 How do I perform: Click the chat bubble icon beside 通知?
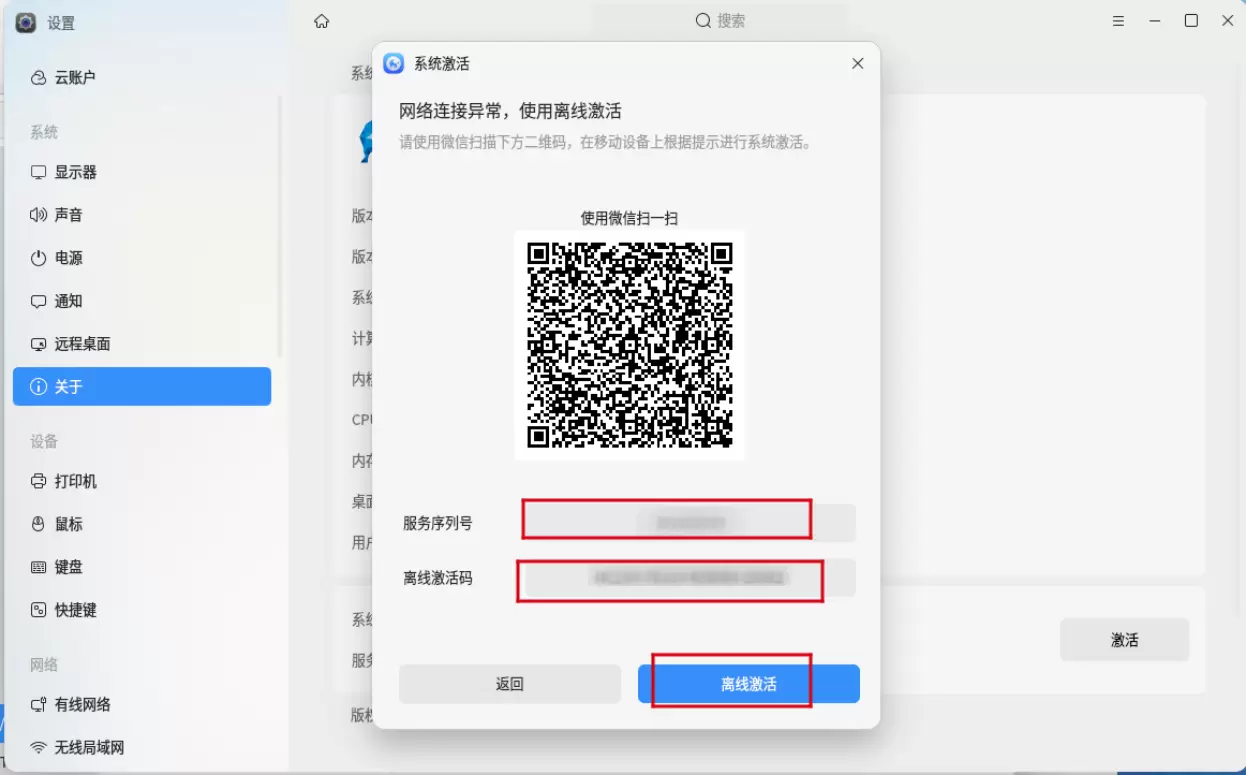point(38,301)
